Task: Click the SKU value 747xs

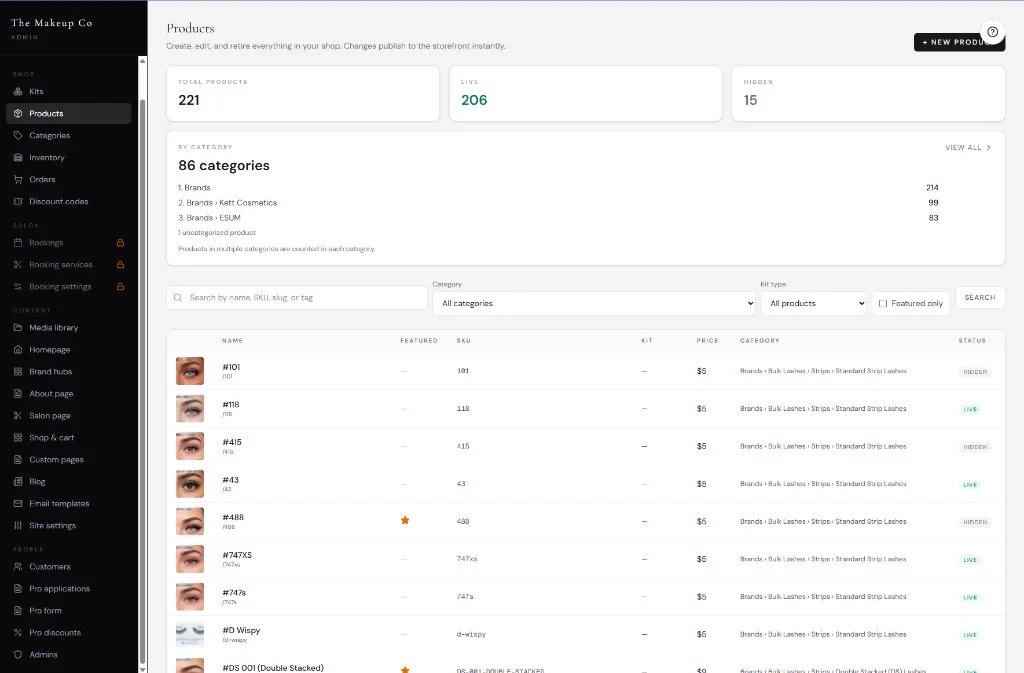Action: [467, 559]
